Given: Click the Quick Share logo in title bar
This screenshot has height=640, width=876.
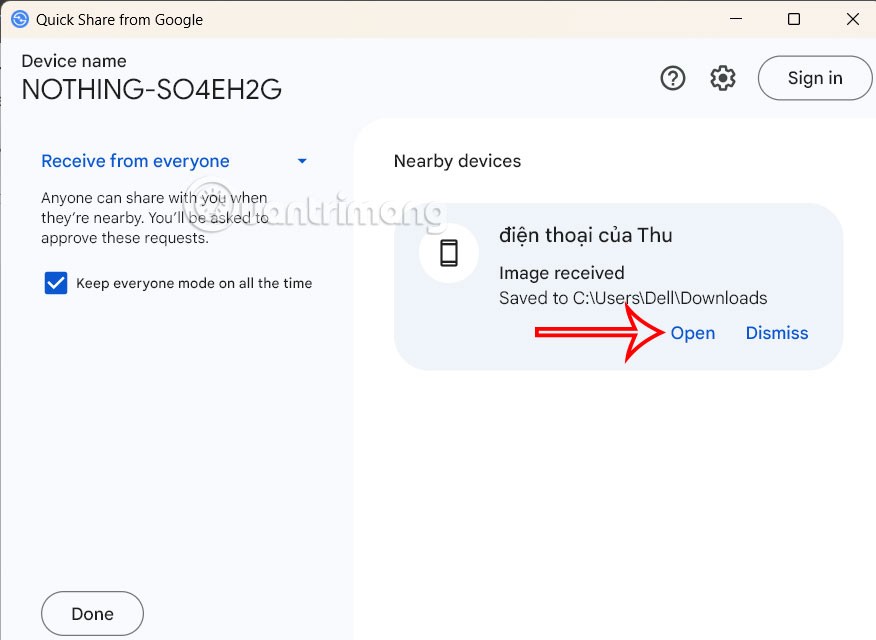Looking at the screenshot, I should [20, 20].
